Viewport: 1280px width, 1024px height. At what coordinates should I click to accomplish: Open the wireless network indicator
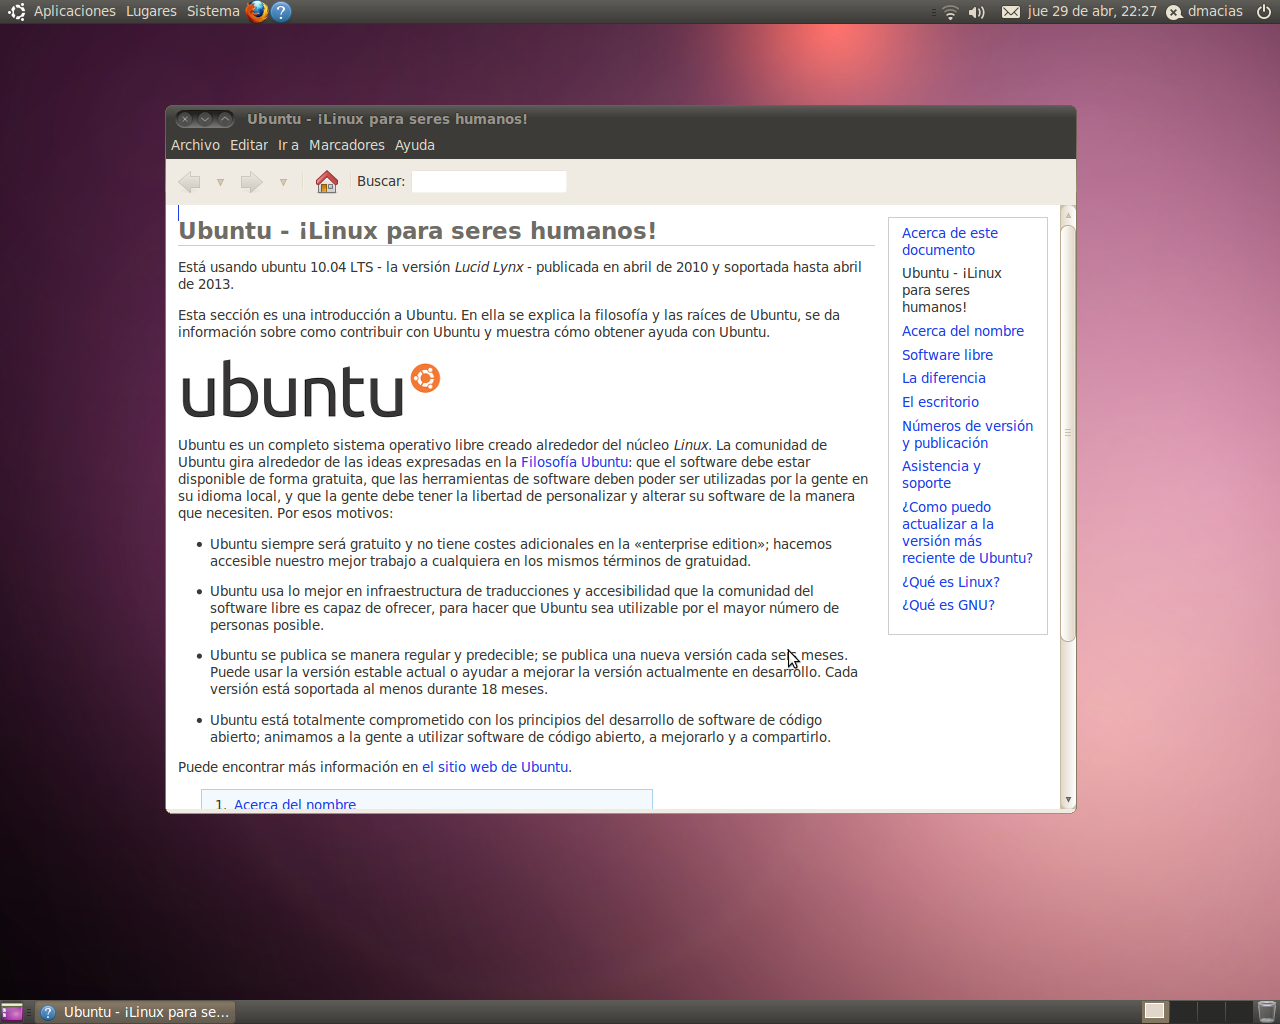coord(950,12)
